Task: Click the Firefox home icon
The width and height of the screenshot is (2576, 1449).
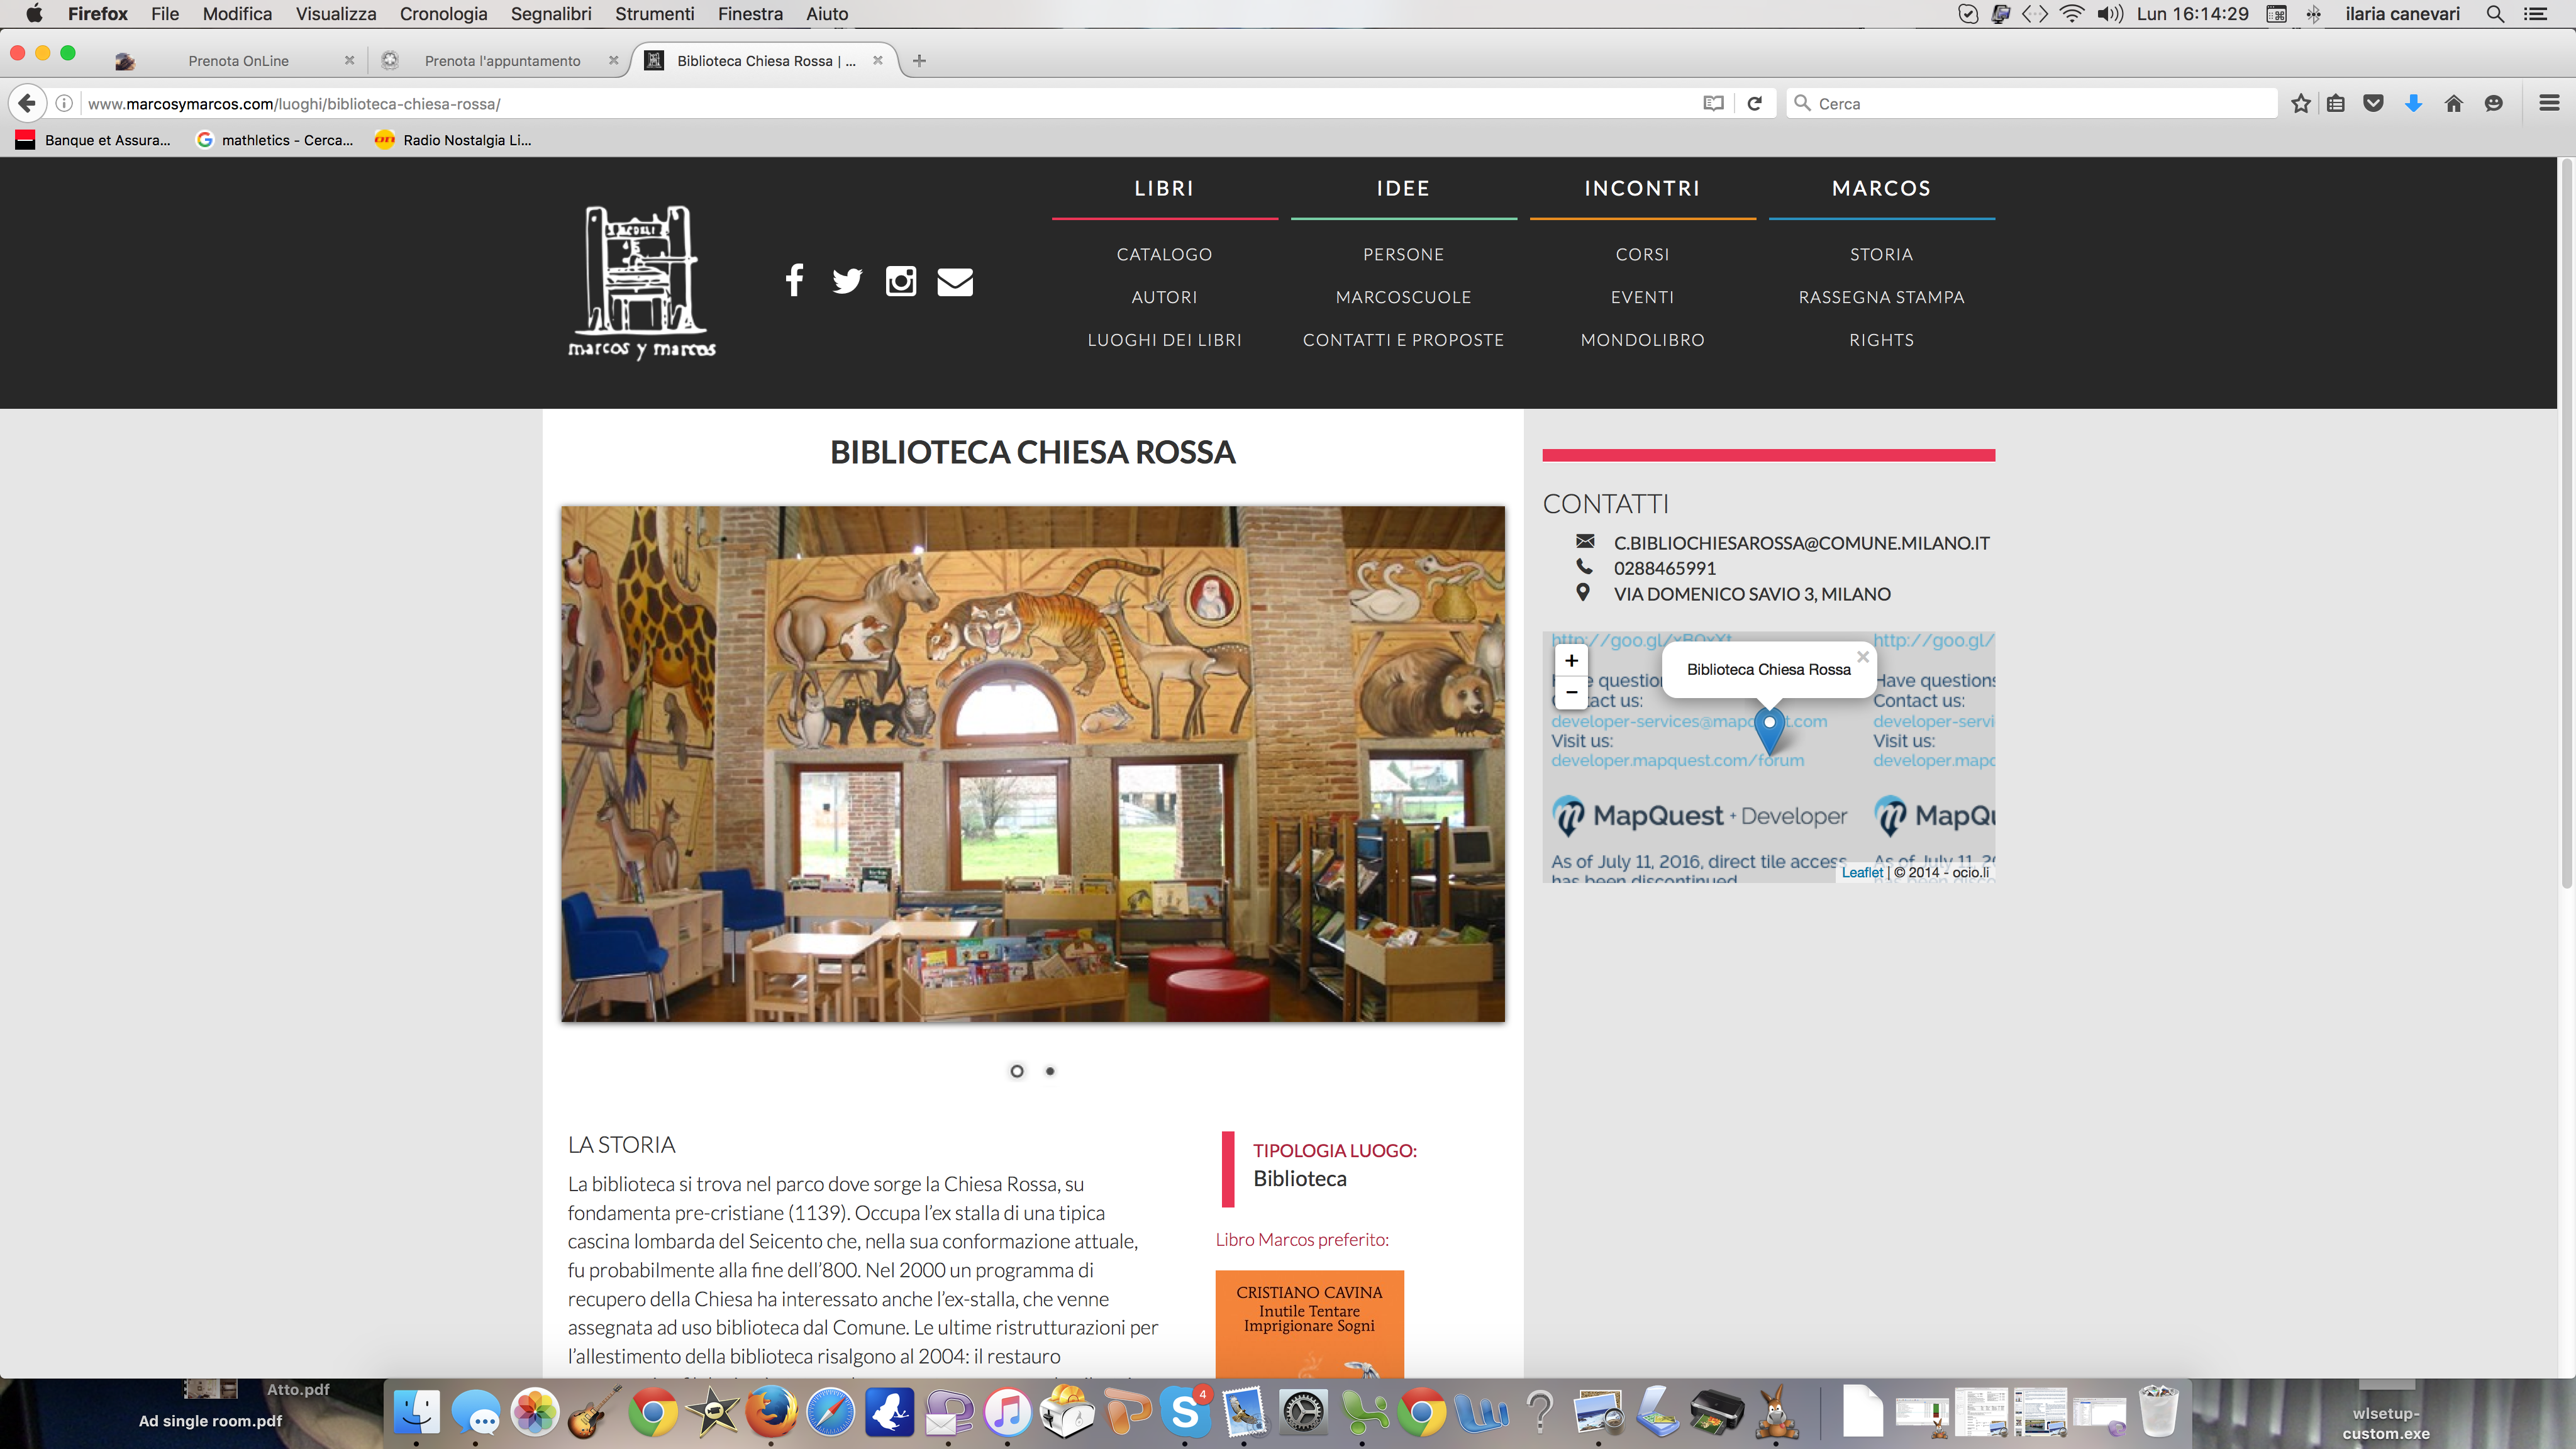Action: point(2453,103)
